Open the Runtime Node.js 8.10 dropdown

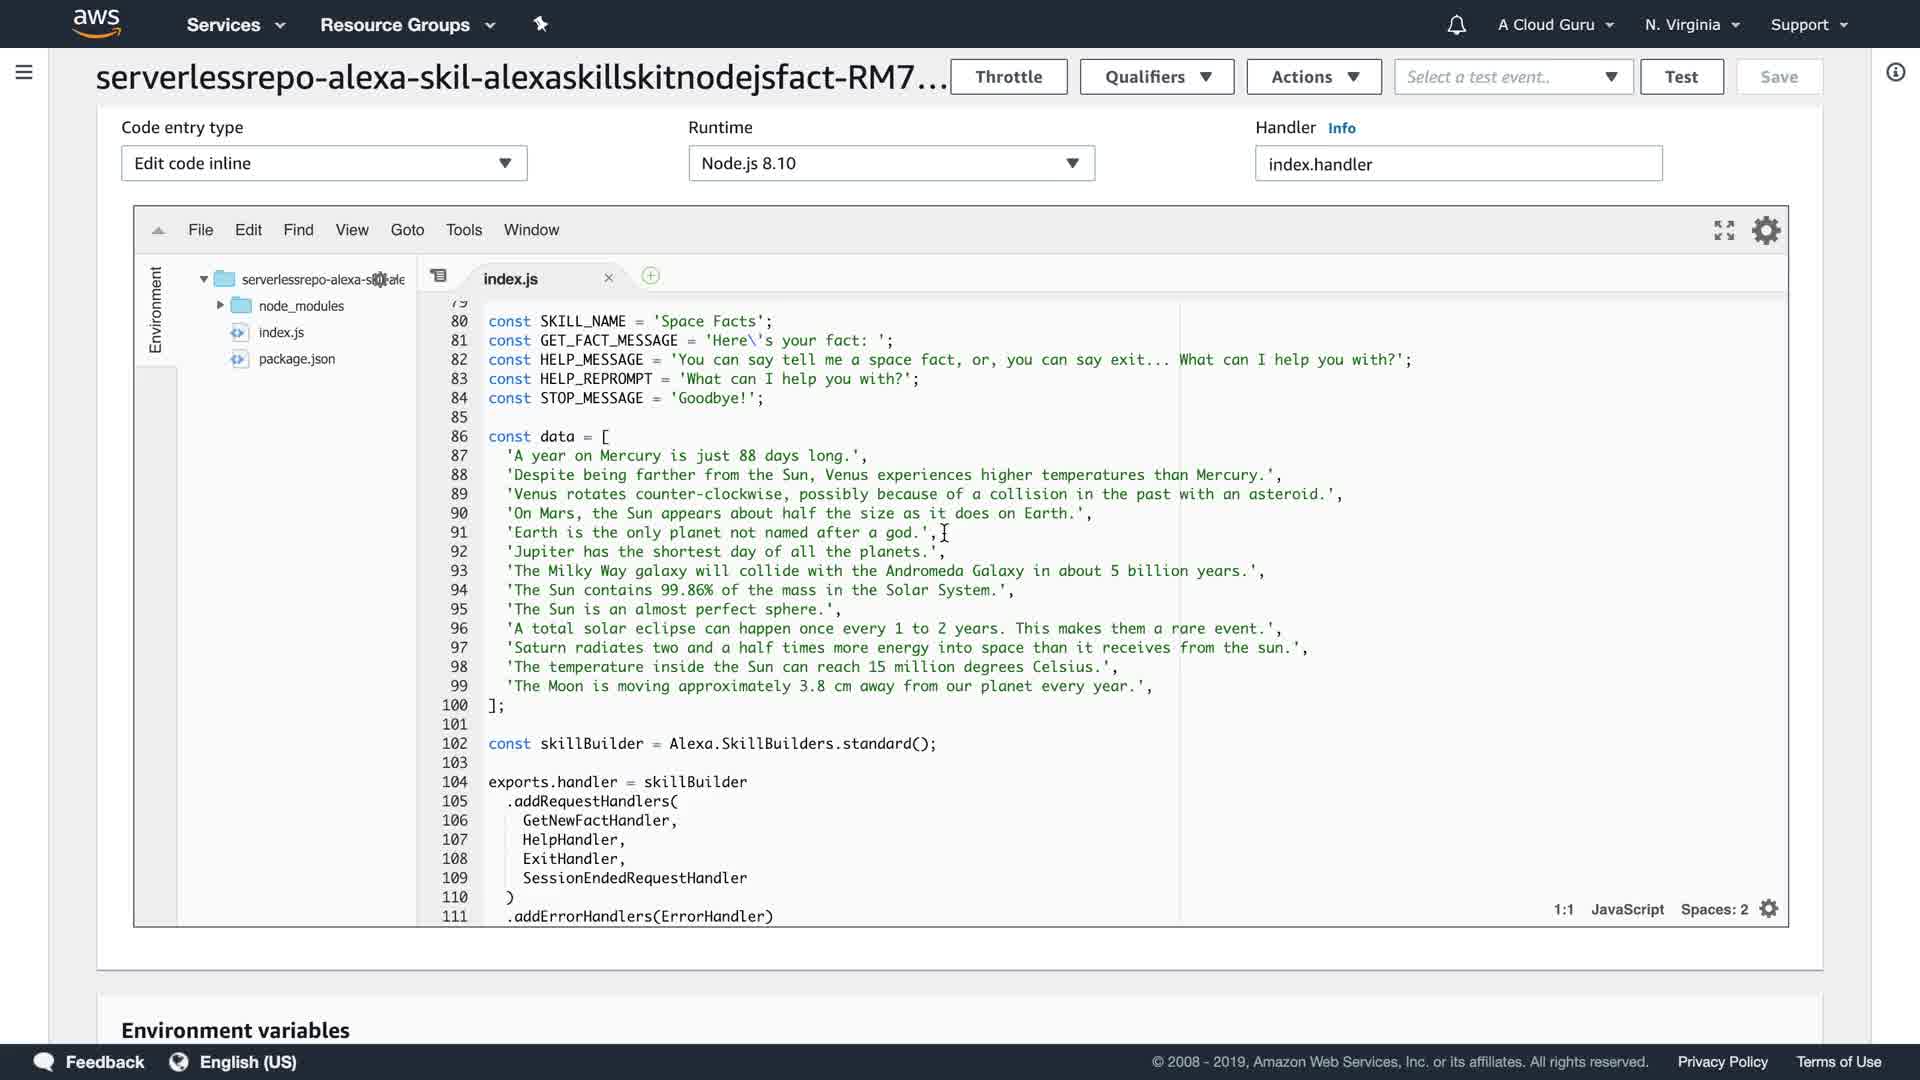(x=891, y=163)
